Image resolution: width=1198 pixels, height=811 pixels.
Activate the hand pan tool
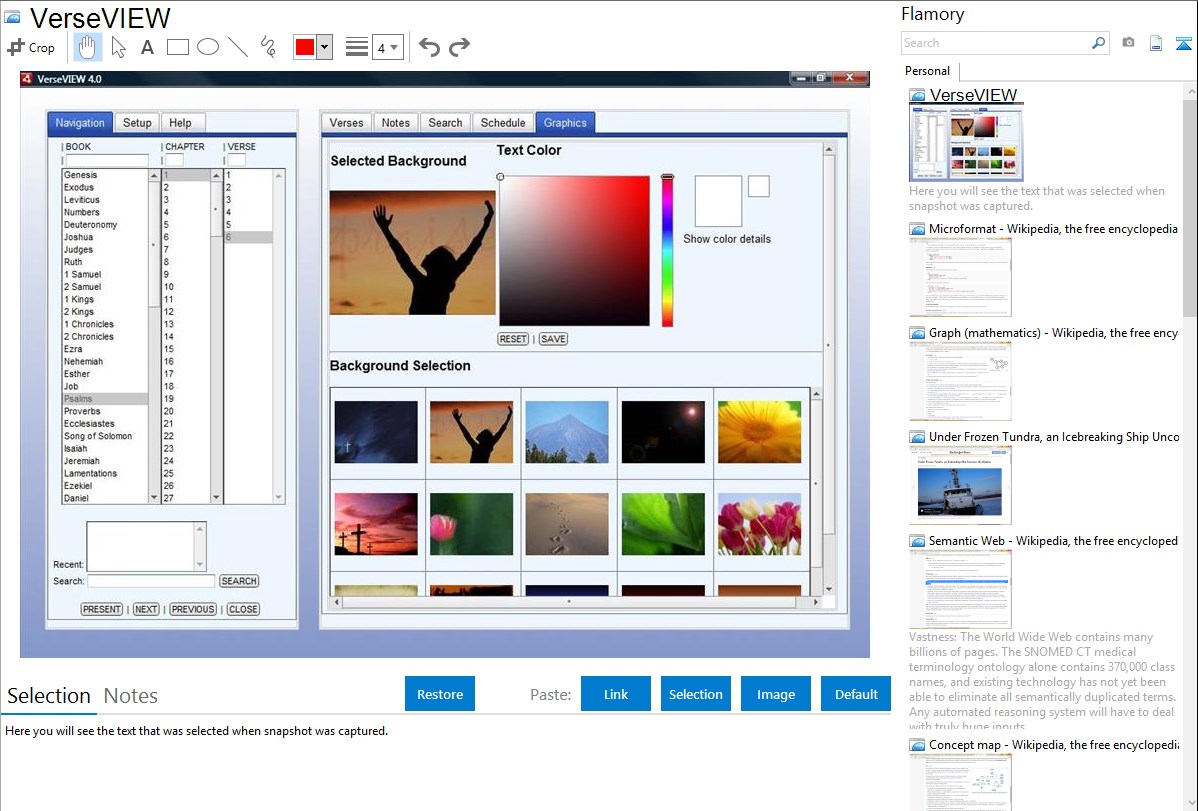pos(88,47)
